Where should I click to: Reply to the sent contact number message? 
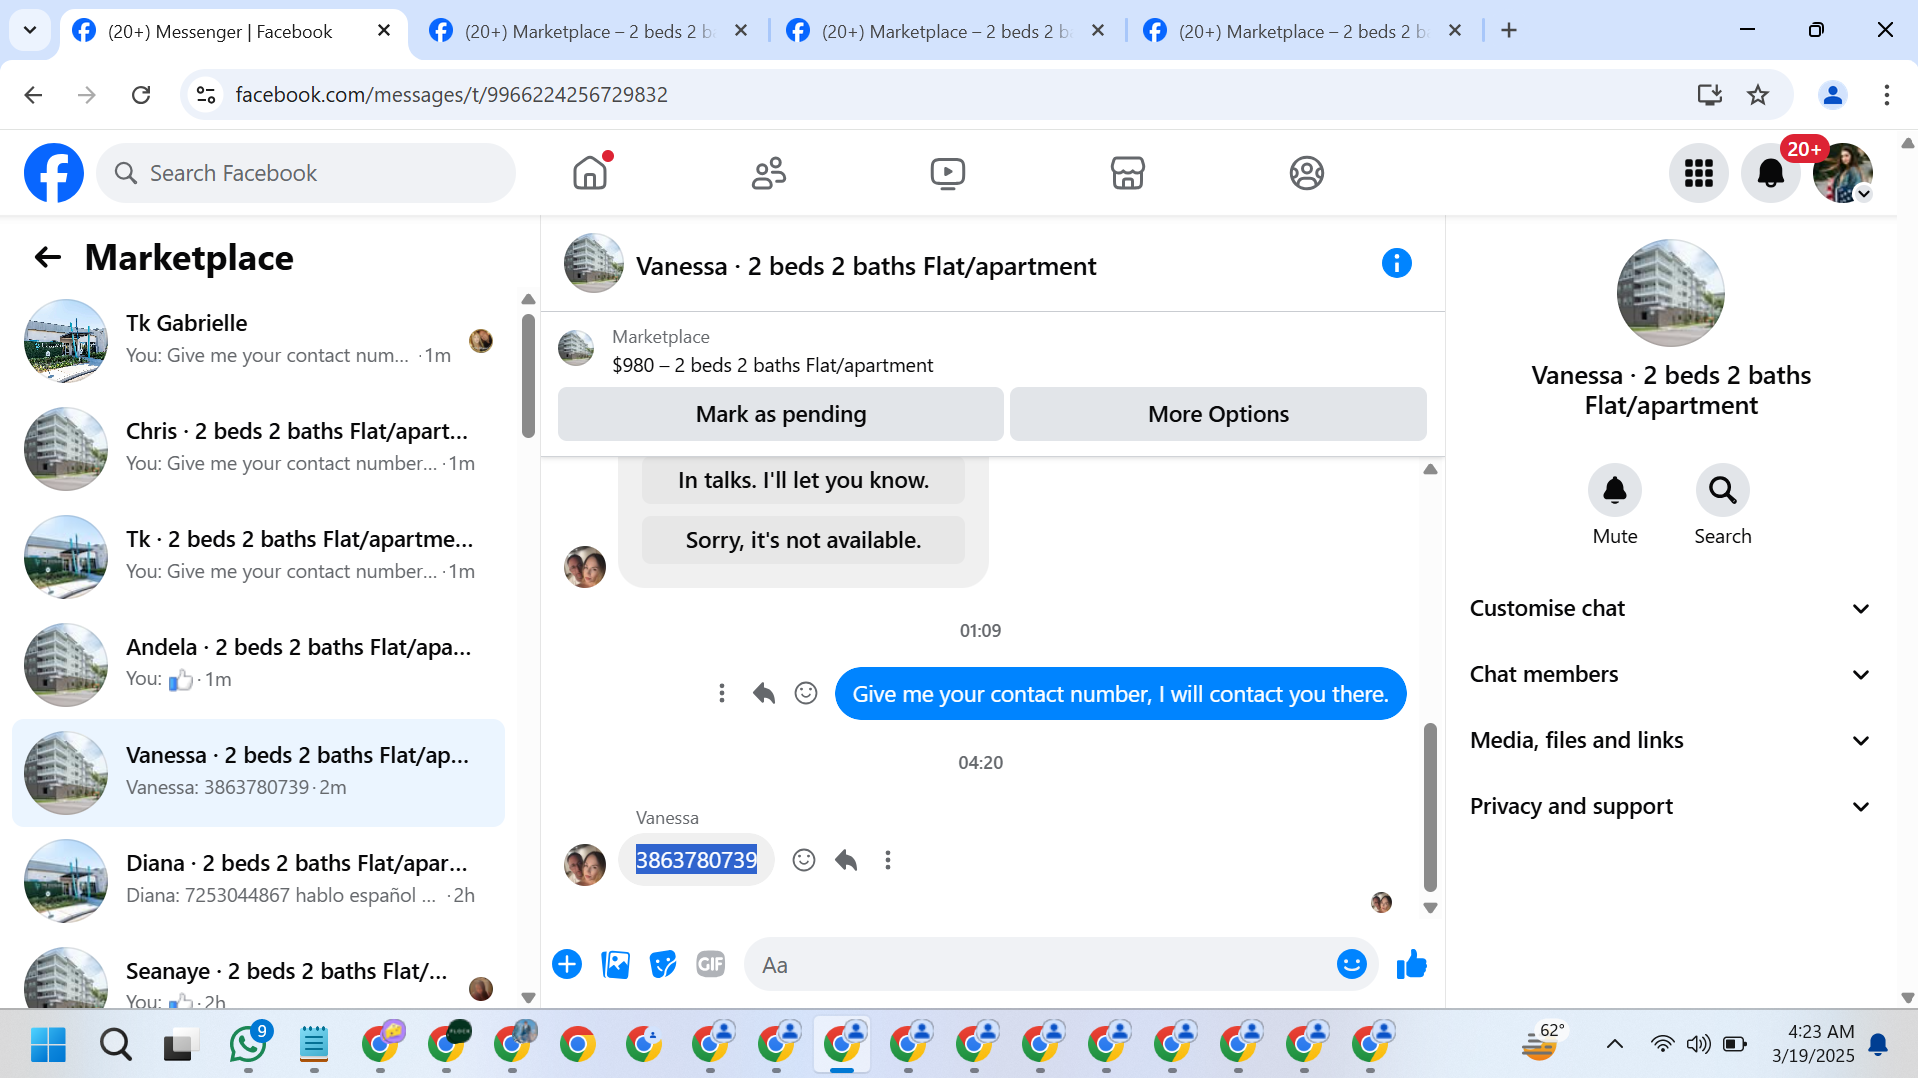pos(764,693)
